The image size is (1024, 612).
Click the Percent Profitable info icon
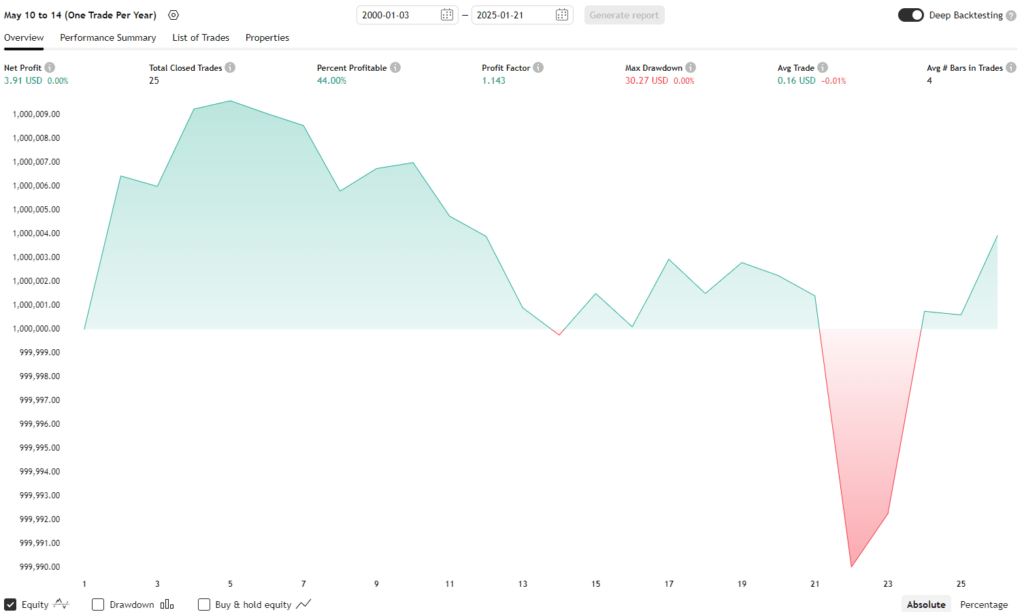pos(395,68)
